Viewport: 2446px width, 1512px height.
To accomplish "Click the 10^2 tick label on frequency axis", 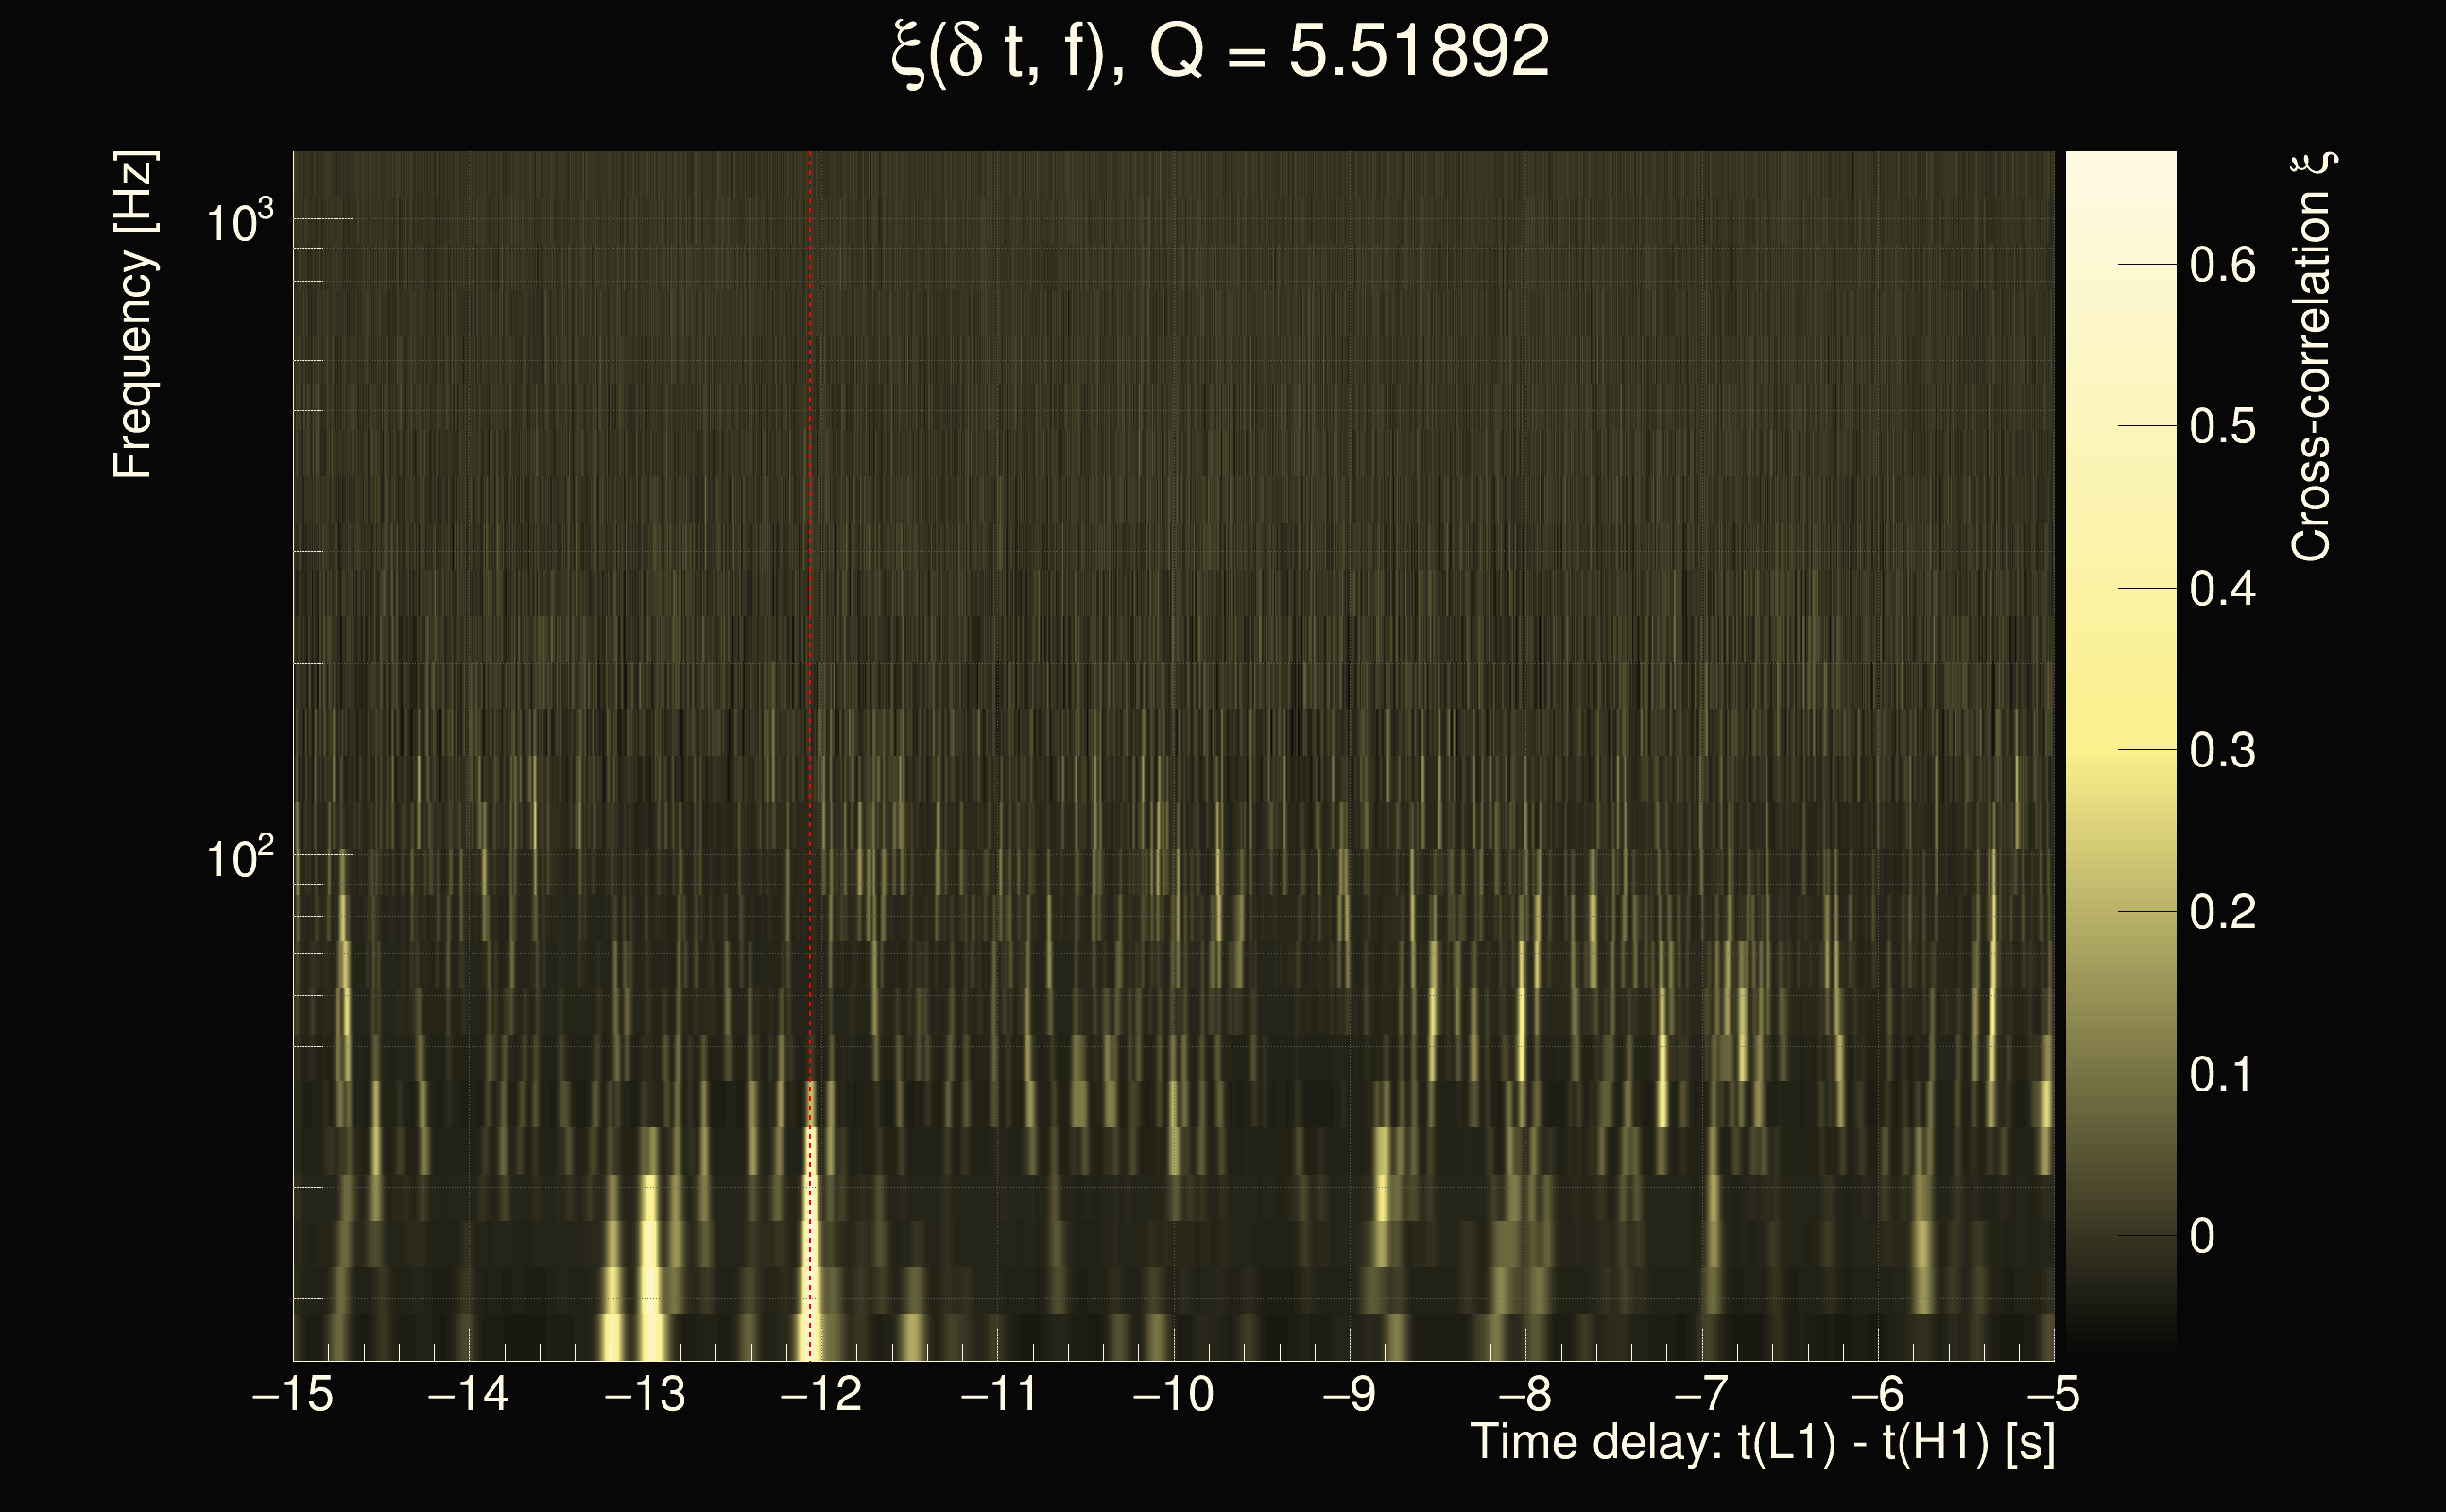I will pyautogui.click(x=239, y=858).
